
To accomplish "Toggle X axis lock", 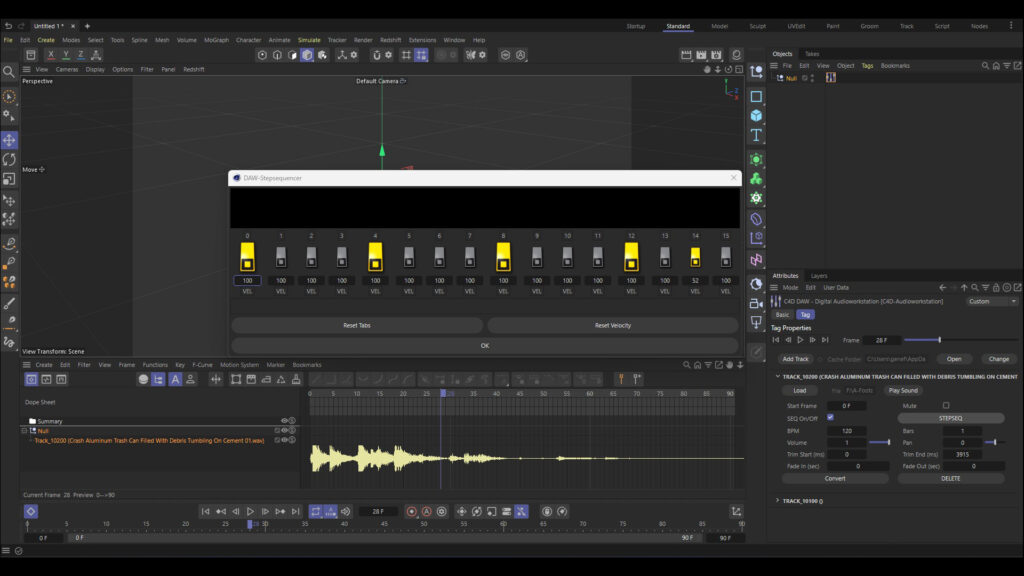I will pyautogui.click(x=50, y=55).
